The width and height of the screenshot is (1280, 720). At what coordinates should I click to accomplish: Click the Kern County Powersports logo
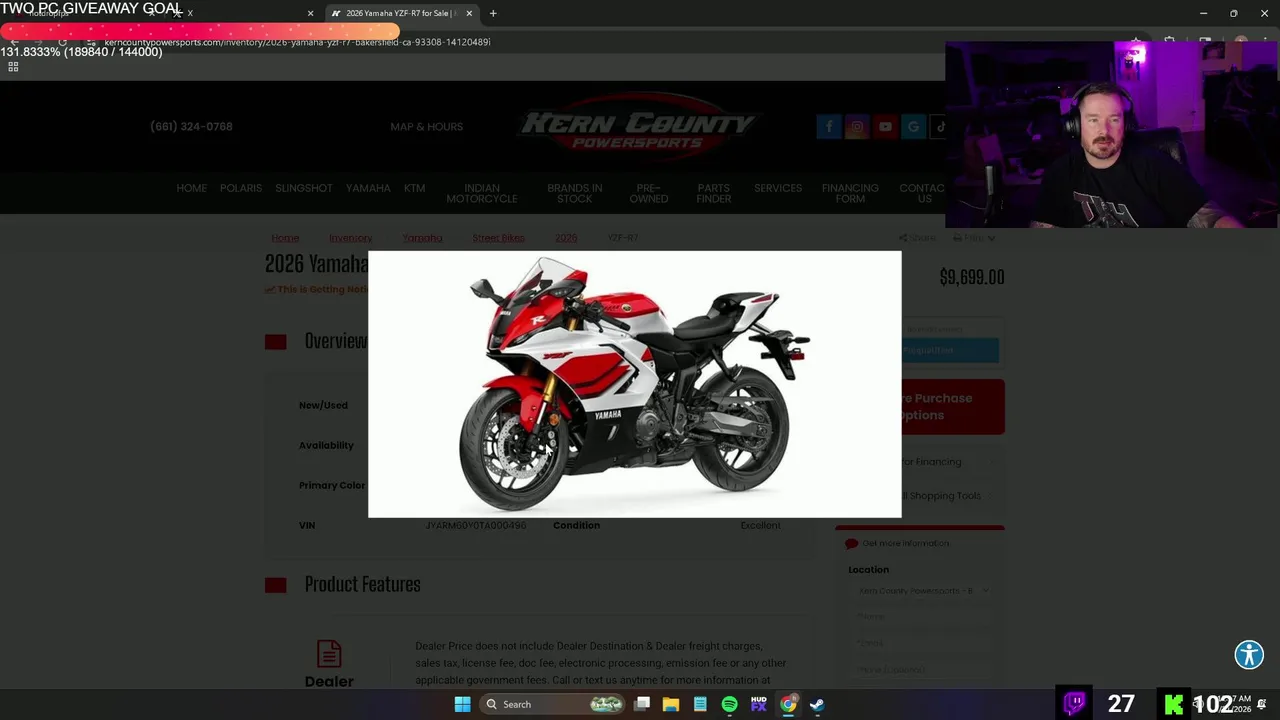(x=637, y=127)
